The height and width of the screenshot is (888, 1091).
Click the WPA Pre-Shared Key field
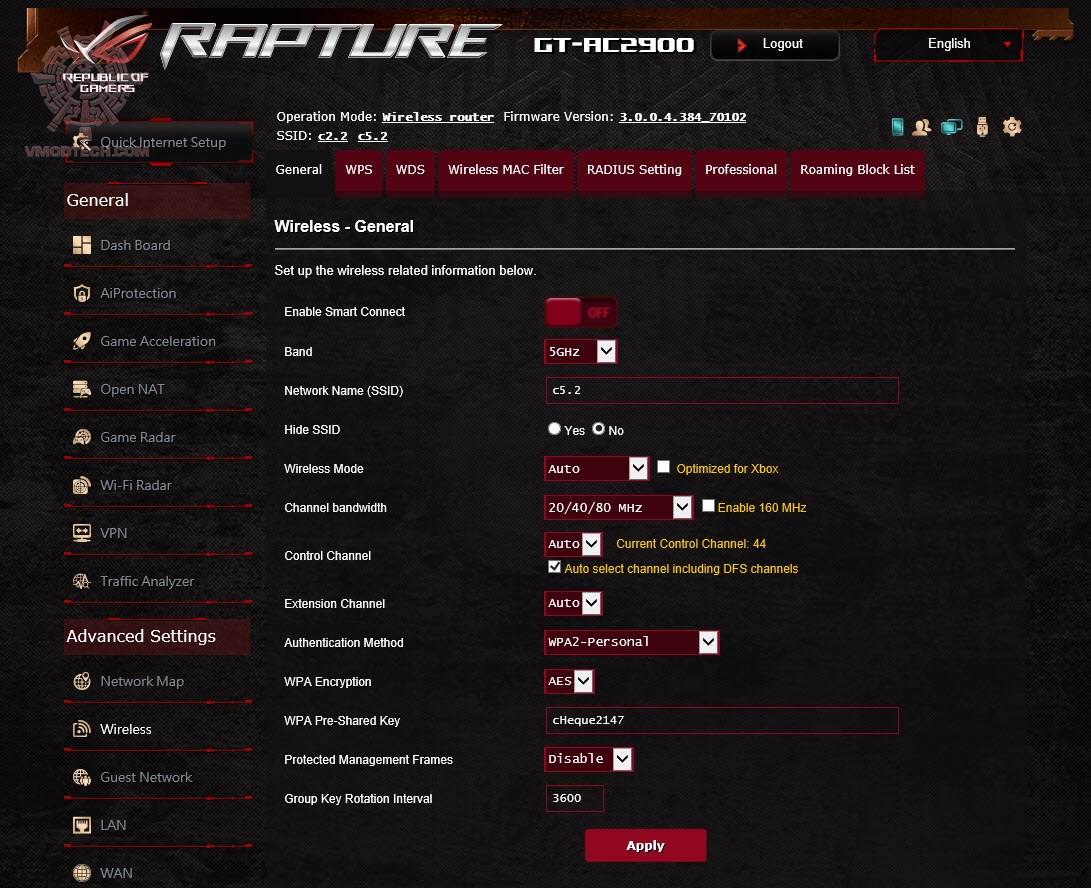(722, 720)
